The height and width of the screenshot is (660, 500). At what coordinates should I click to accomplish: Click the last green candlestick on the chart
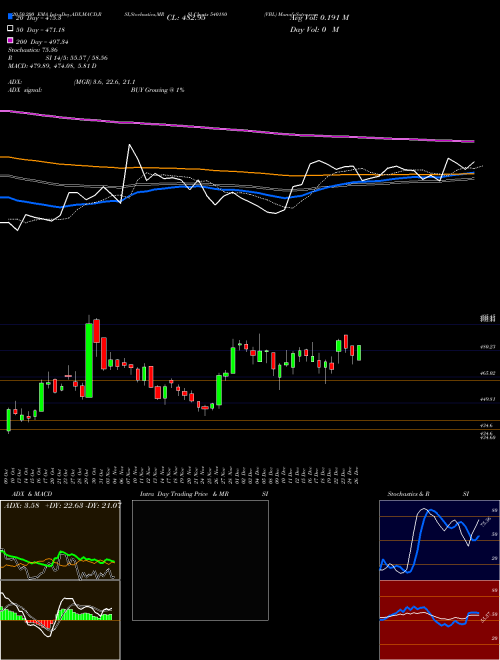pyautogui.click(x=359, y=353)
